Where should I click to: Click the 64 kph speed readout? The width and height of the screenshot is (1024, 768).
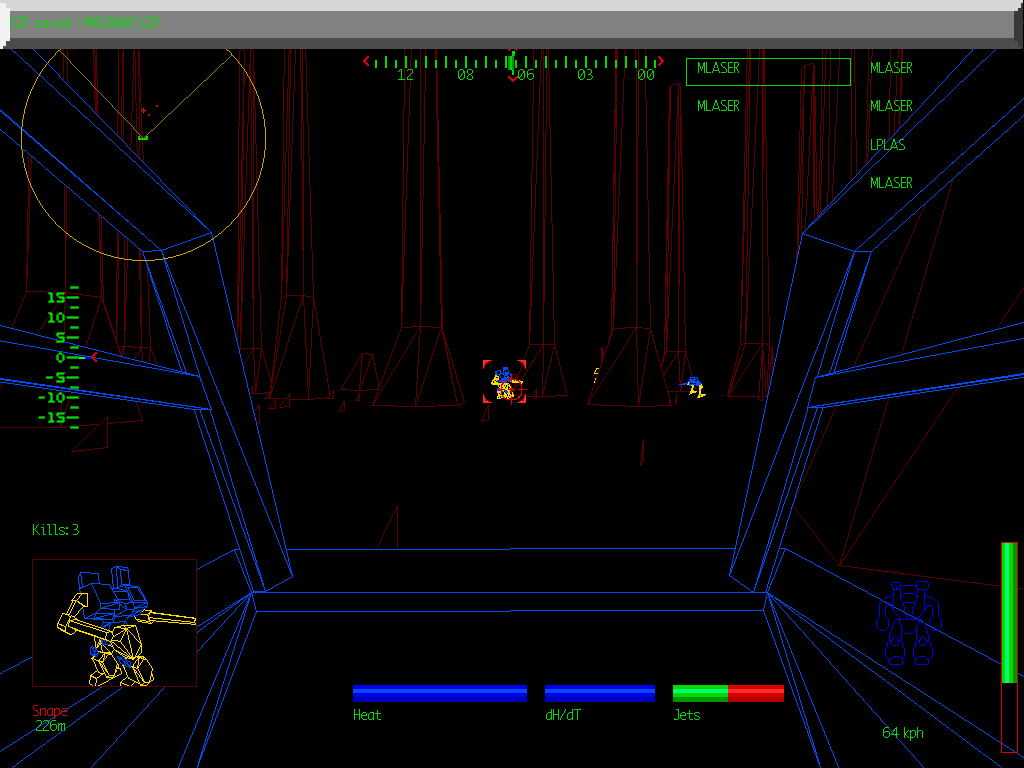[902, 733]
